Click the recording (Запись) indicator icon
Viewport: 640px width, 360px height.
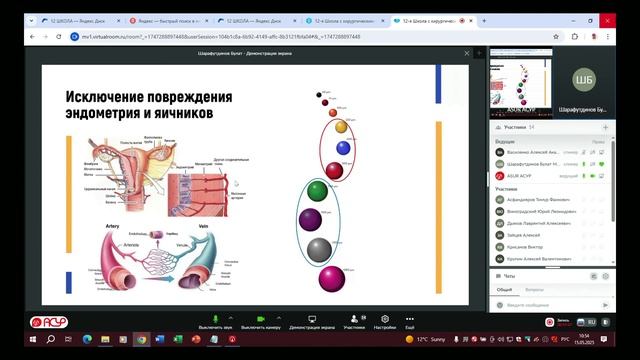[x=550, y=322]
